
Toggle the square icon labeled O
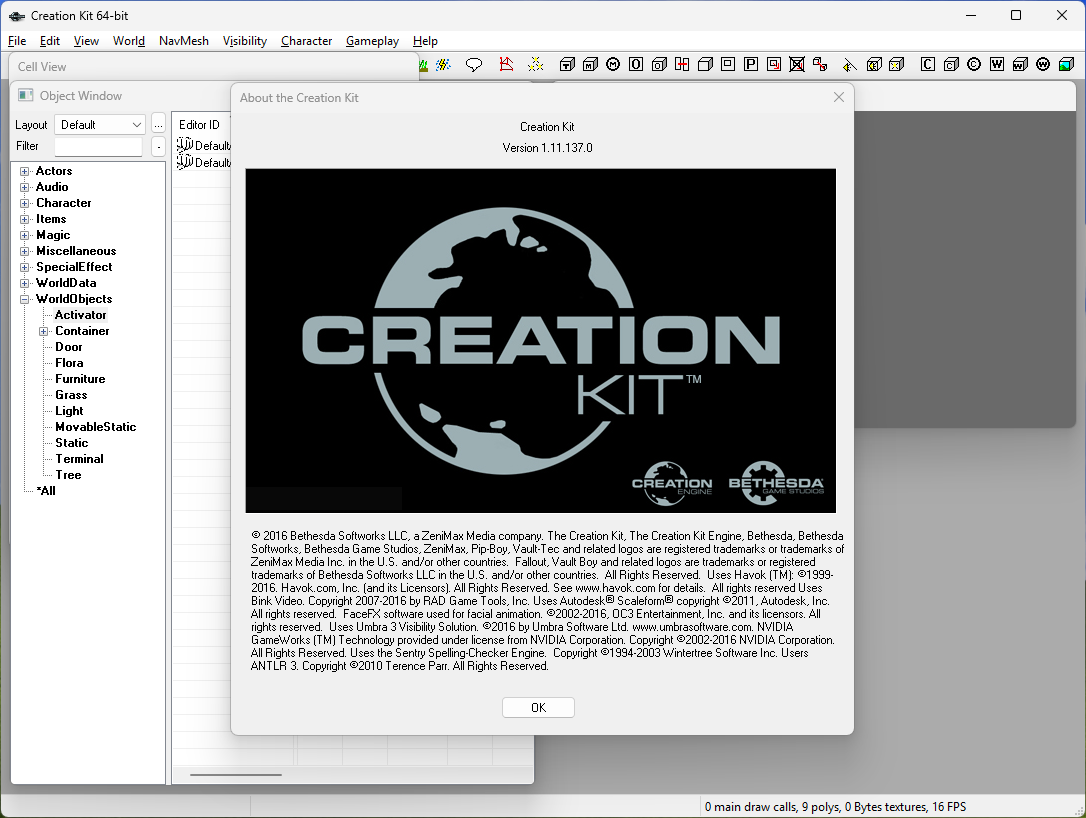click(x=636, y=64)
